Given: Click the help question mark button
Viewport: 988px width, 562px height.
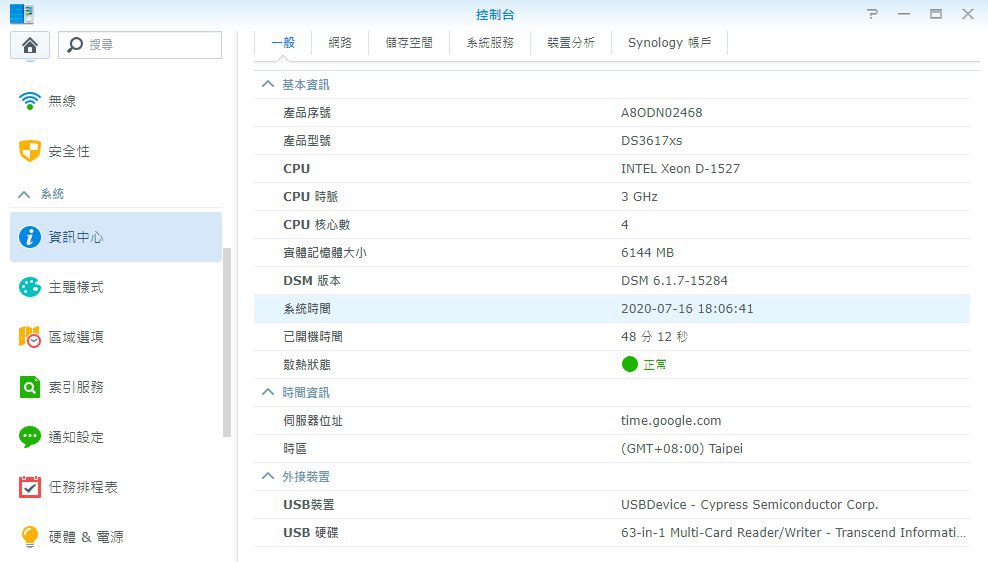Looking at the screenshot, I should 873,14.
